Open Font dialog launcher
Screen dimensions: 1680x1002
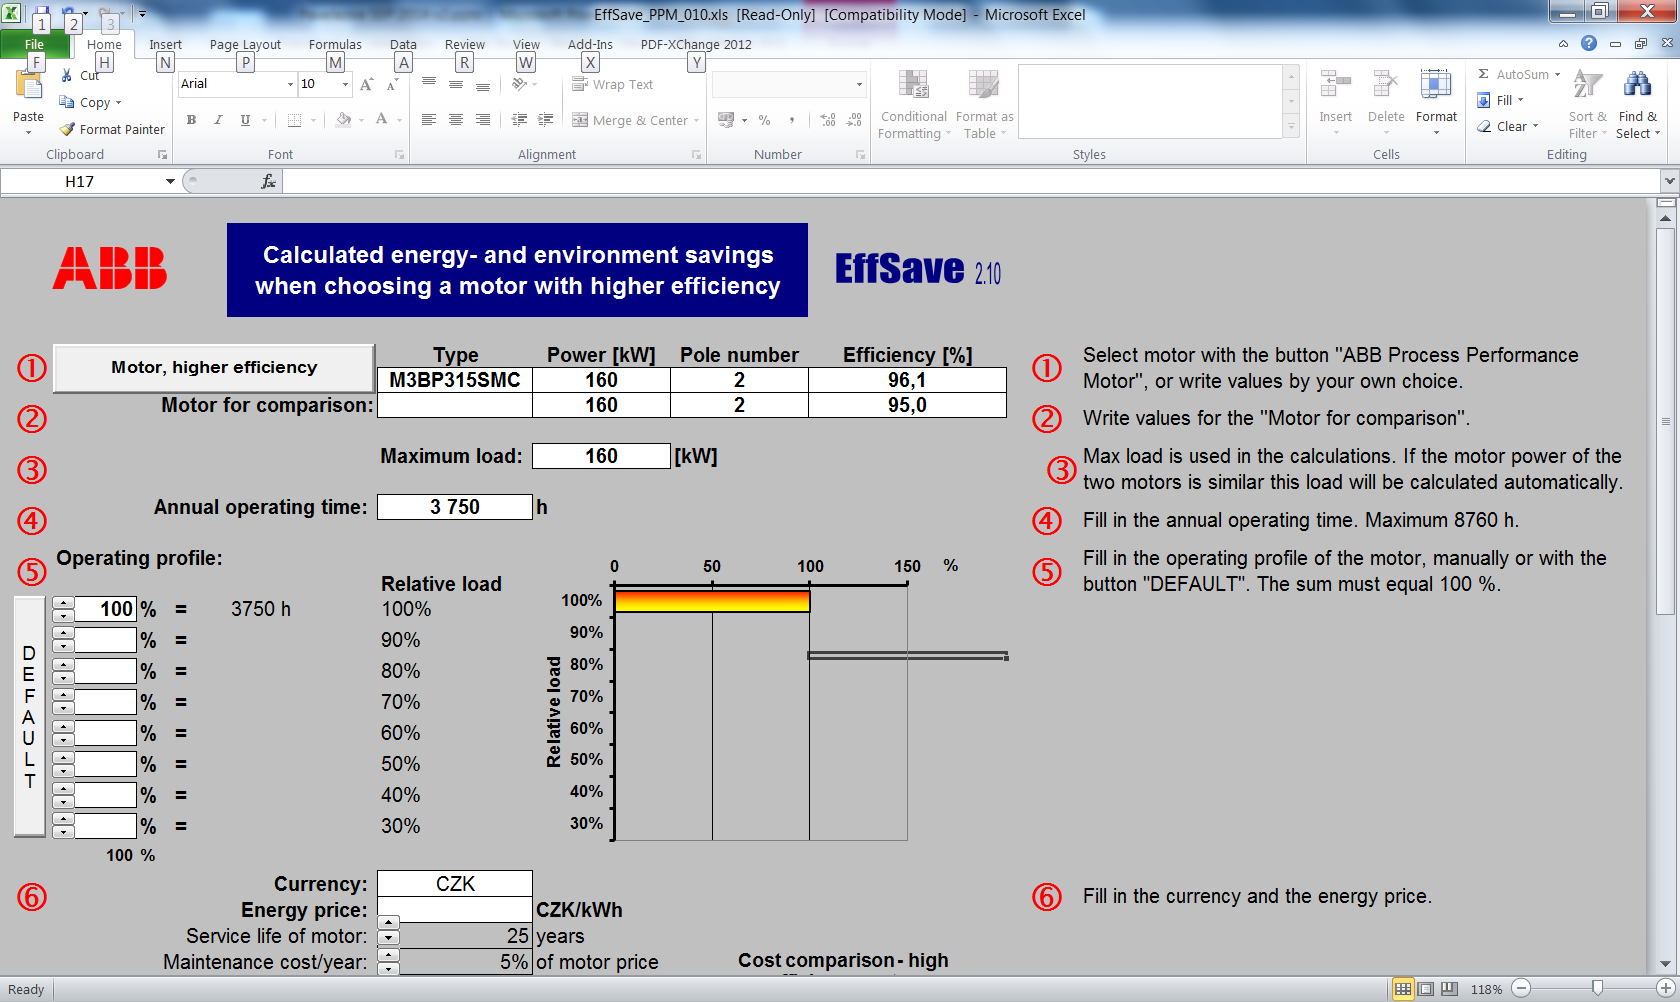pyautogui.click(x=399, y=155)
